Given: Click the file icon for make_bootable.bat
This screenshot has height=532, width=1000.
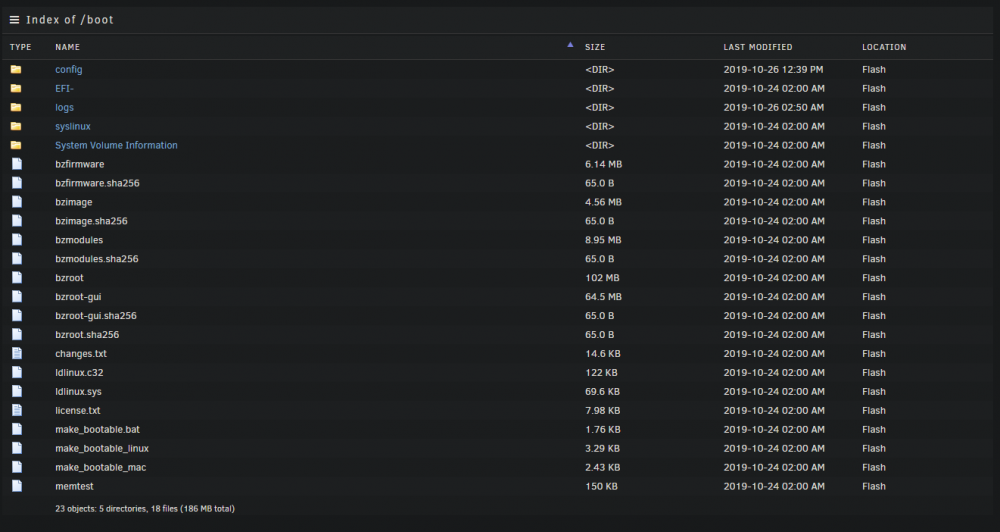Looking at the screenshot, I should coord(17,429).
